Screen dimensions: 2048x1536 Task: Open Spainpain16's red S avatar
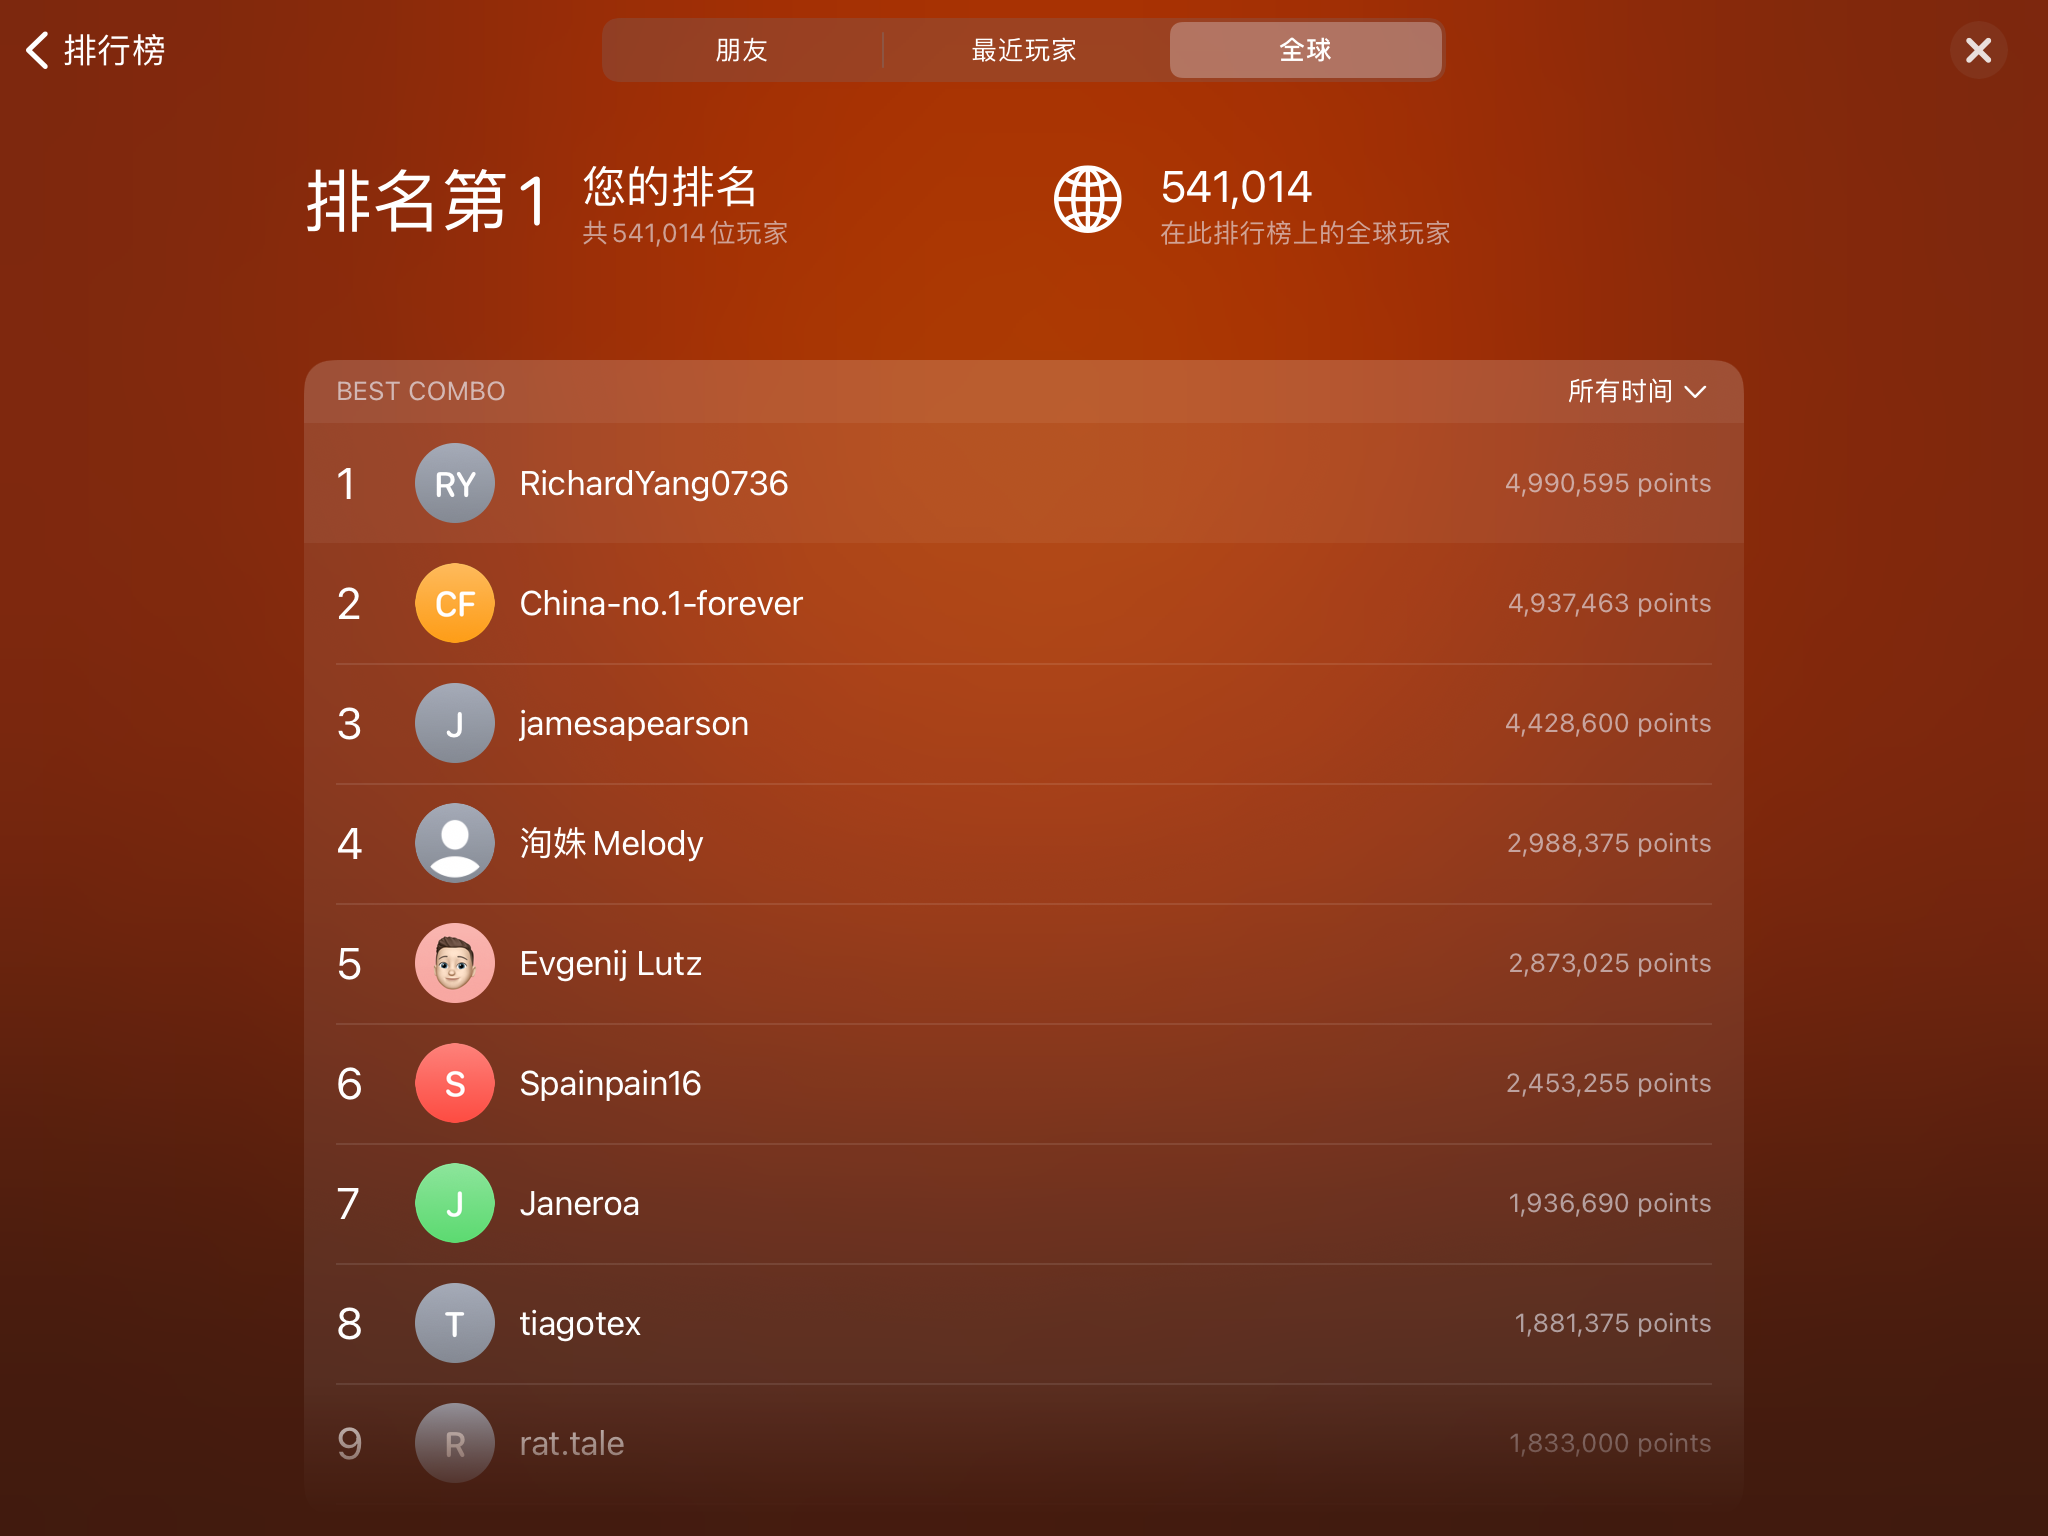click(455, 1083)
